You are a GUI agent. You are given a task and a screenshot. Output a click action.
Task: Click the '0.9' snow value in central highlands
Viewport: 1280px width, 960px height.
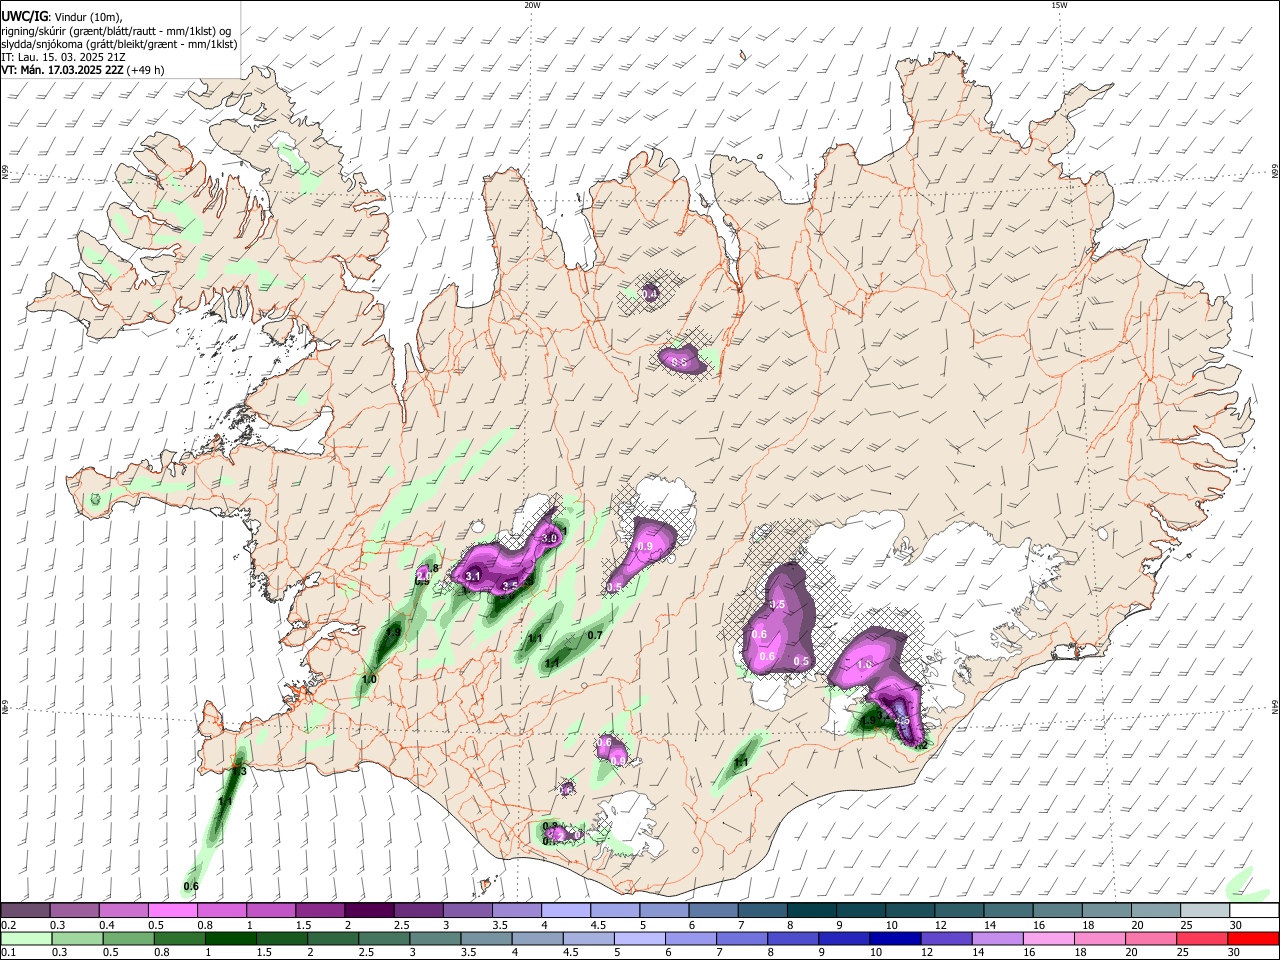click(645, 547)
